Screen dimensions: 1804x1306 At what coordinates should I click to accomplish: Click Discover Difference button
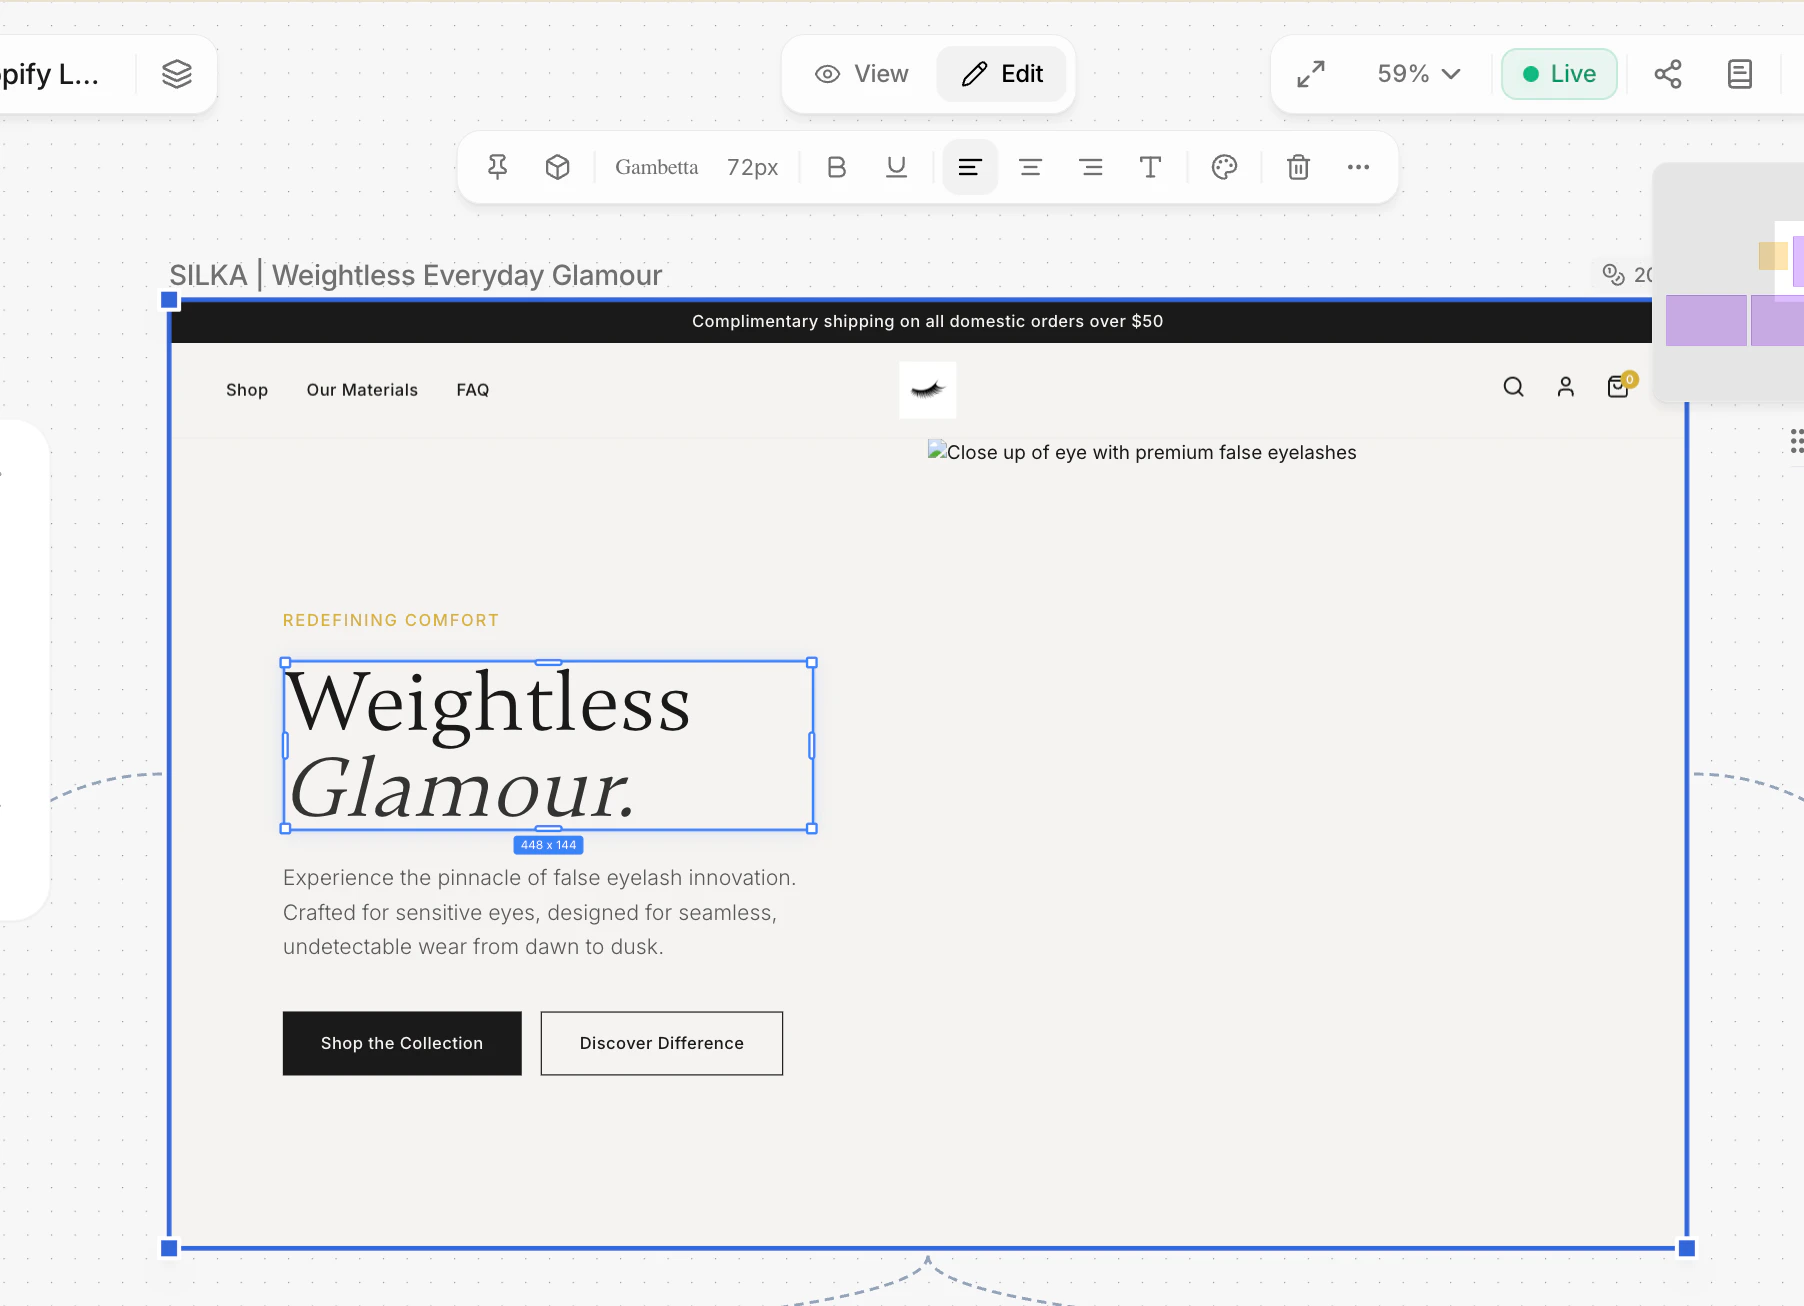pos(662,1043)
